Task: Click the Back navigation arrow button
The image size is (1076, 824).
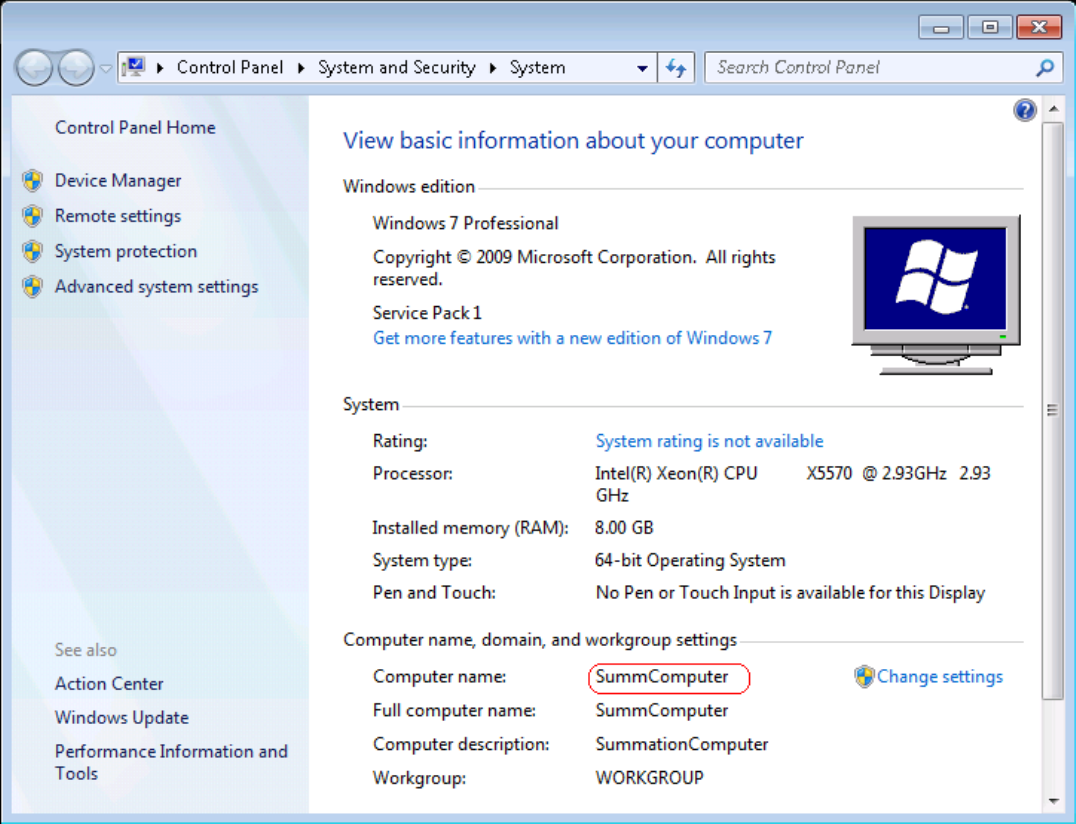Action: 34,68
